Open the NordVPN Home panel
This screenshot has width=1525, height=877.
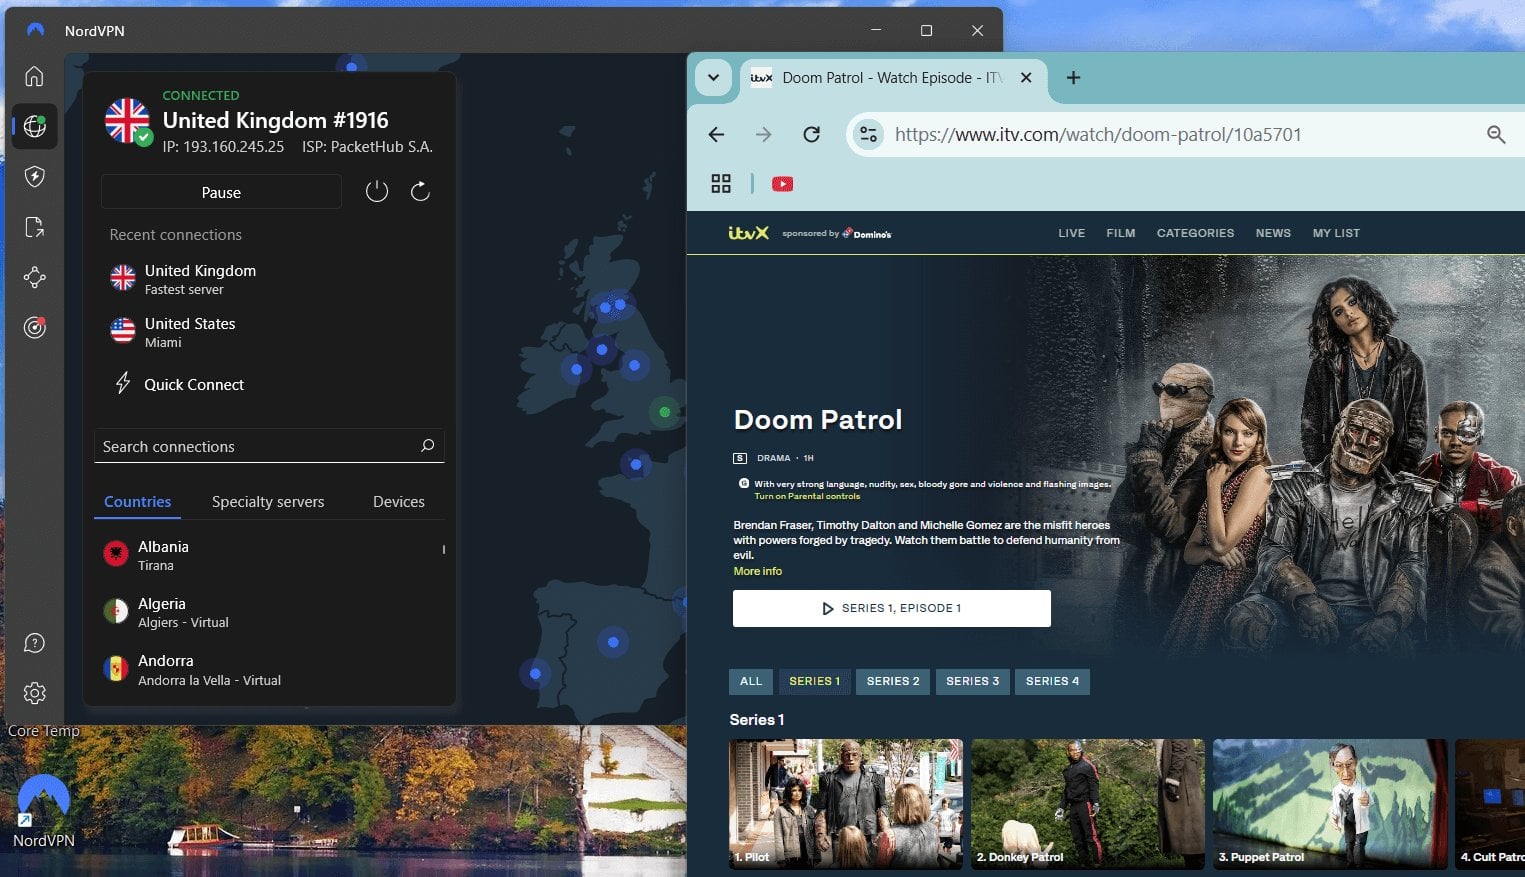click(x=34, y=76)
